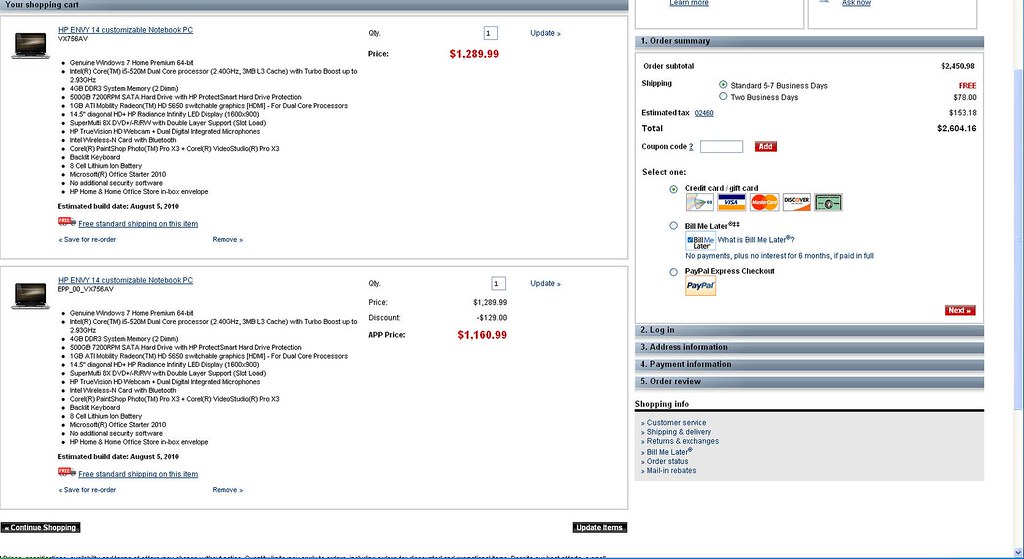Click the red Next button
The image size is (1024, 559).
tap(960, 310)
